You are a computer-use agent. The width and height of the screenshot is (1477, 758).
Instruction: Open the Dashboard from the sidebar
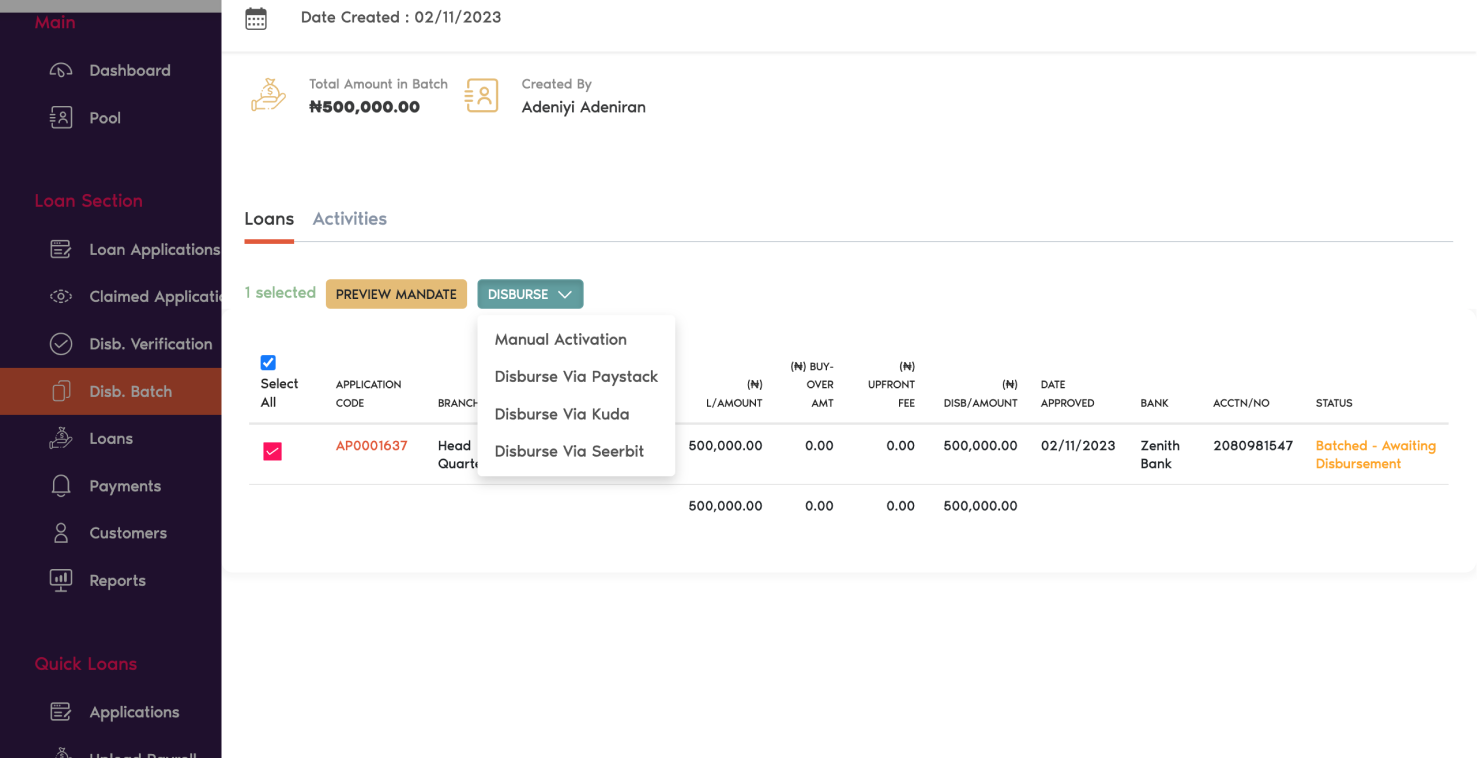pyautogui.click(x=61, y=70)
